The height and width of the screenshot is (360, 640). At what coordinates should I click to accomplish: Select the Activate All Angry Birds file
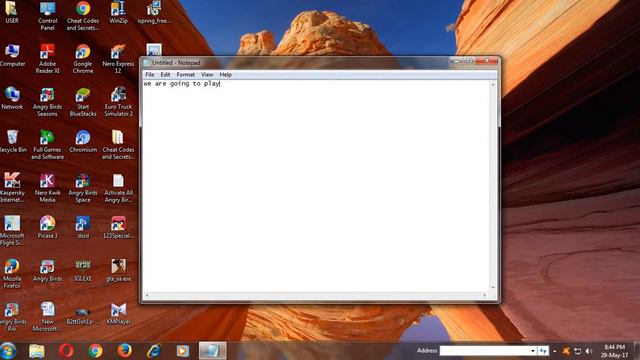click(x=118, y=188)
